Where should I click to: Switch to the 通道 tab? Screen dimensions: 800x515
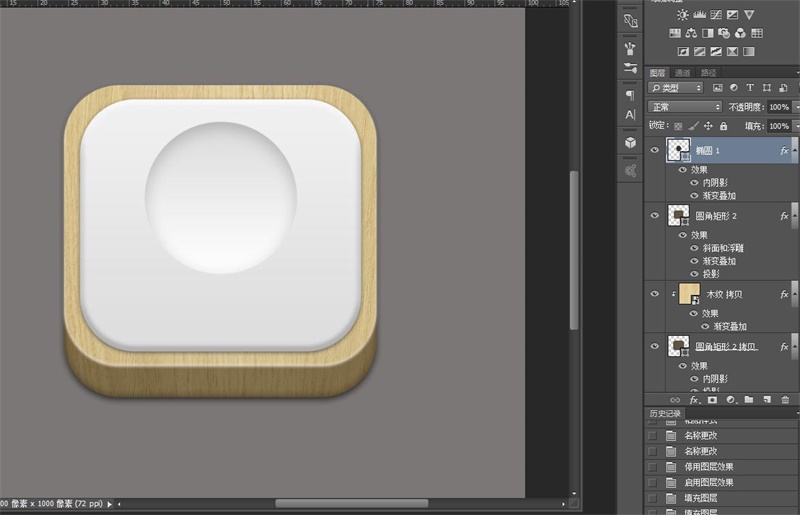click(682, 72)
